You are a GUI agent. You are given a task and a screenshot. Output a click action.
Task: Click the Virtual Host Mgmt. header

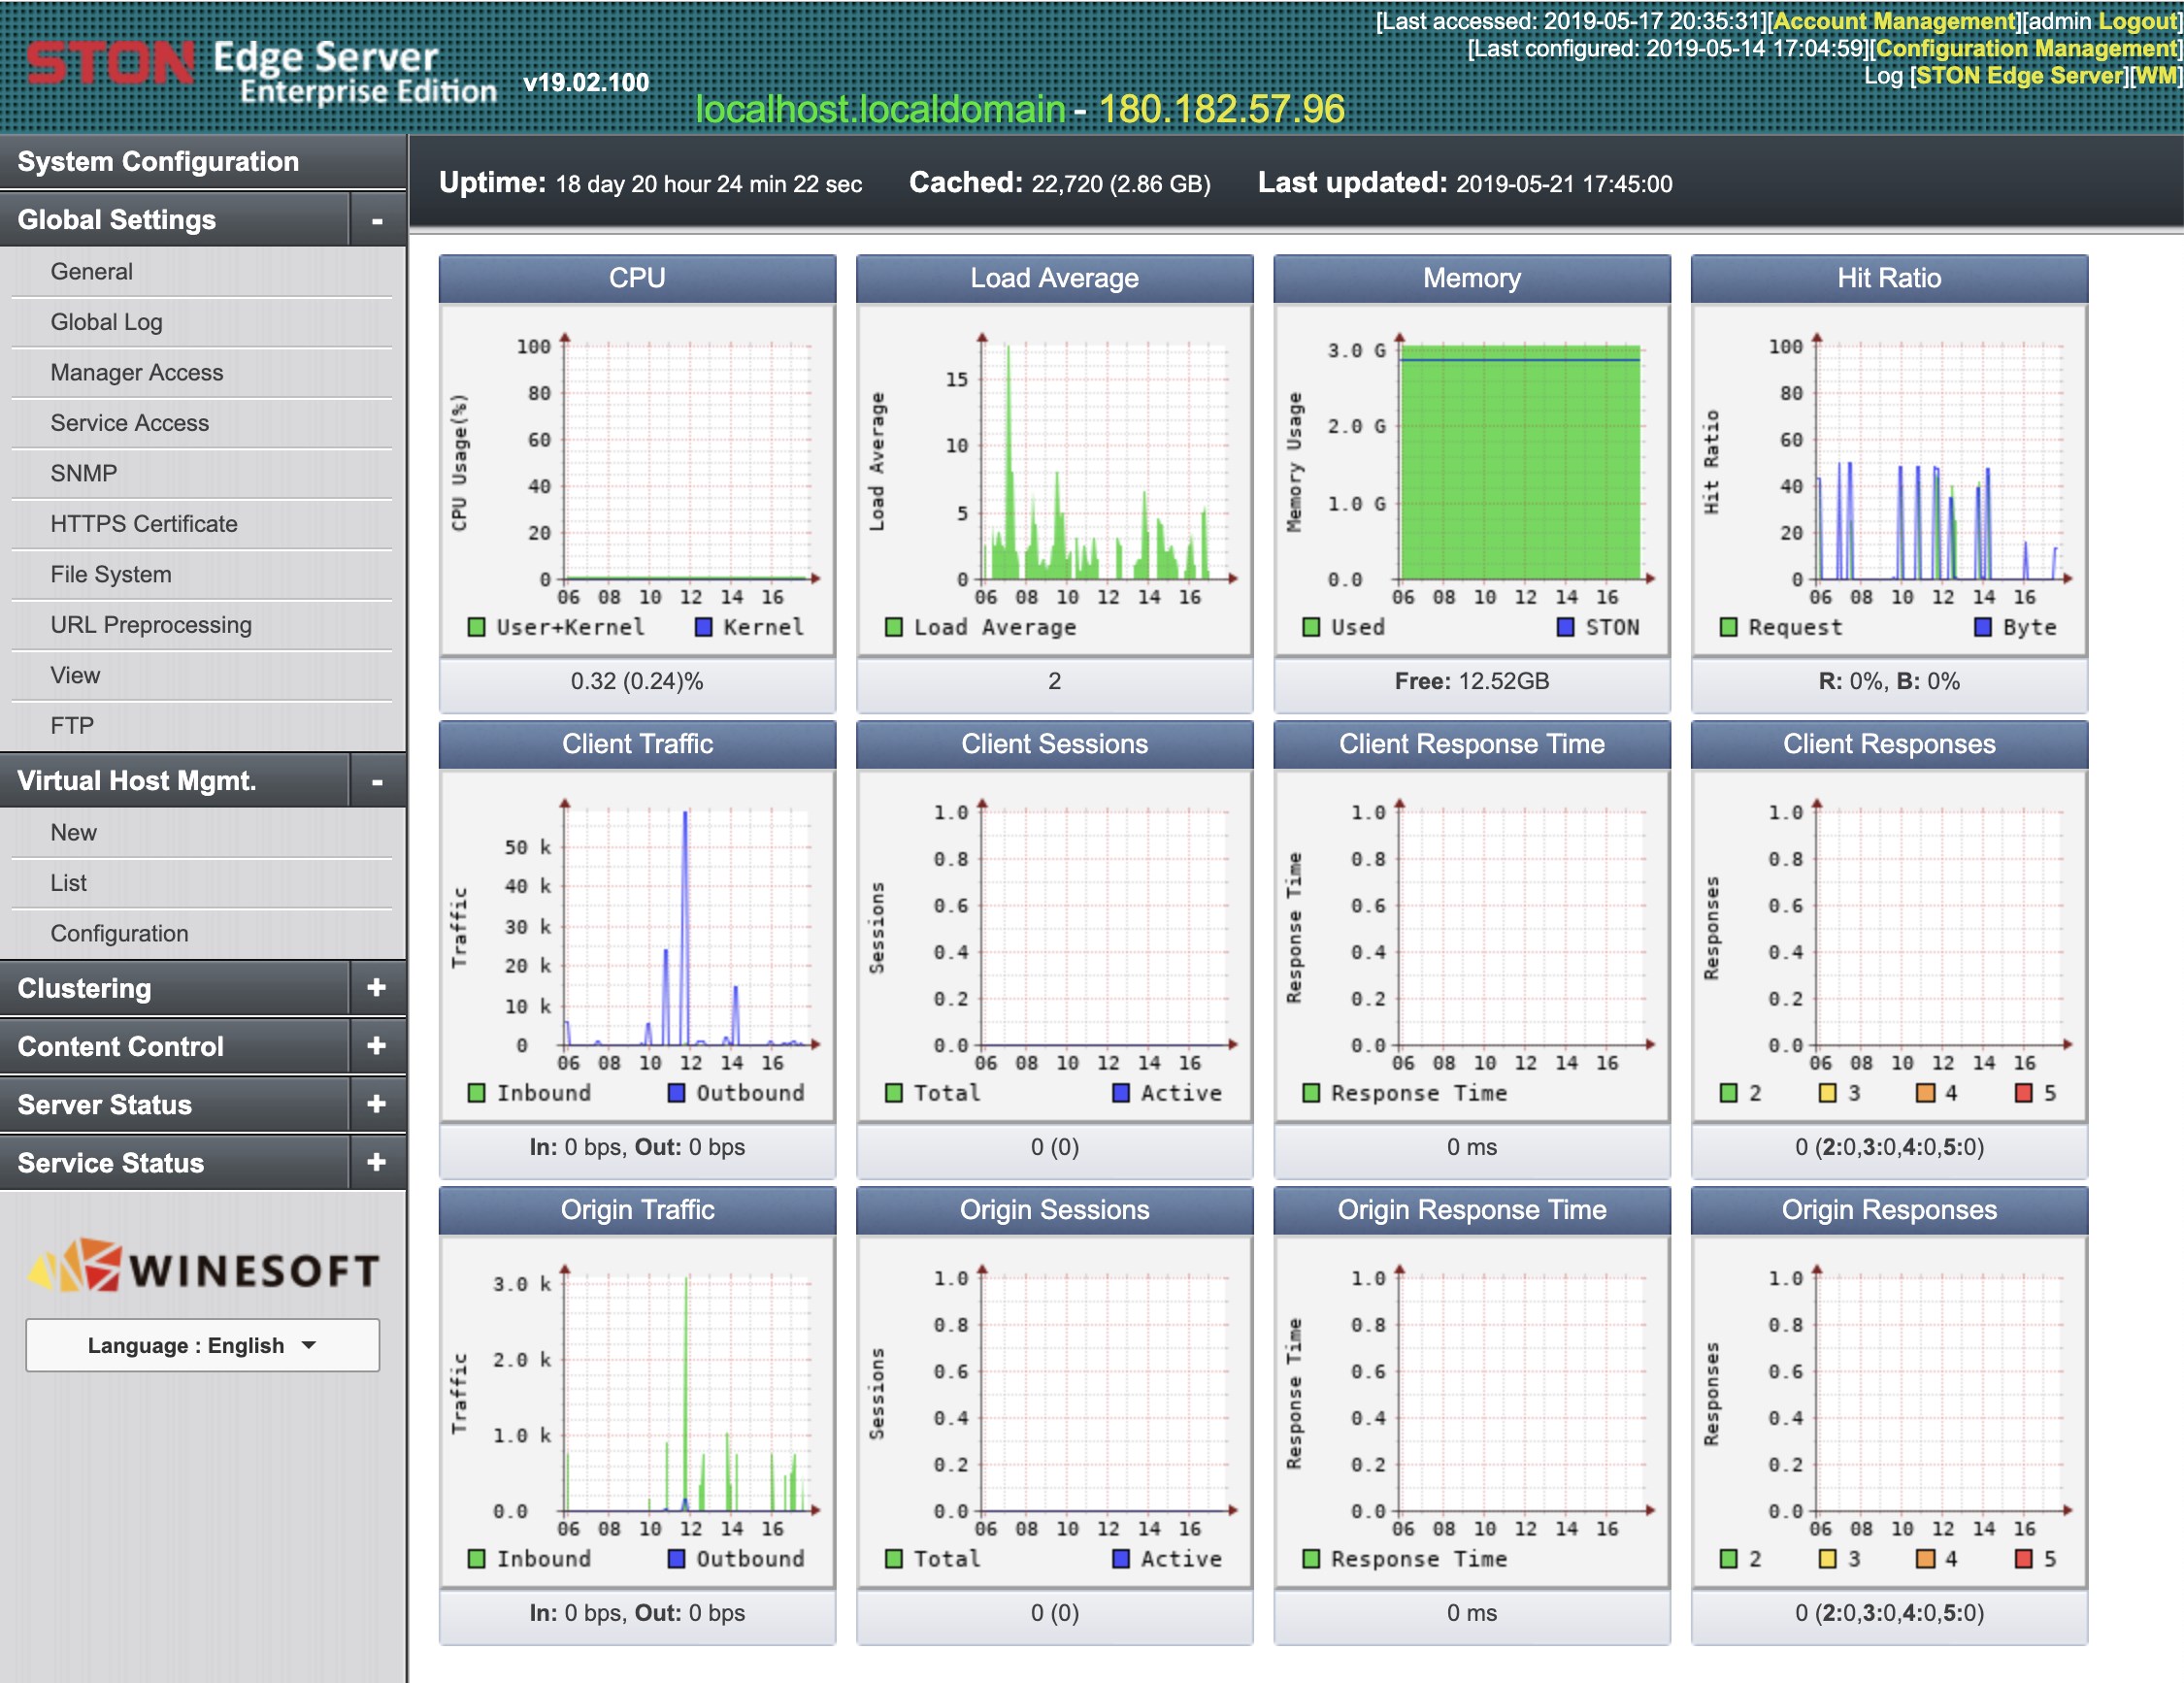click(x=175, y=781)
